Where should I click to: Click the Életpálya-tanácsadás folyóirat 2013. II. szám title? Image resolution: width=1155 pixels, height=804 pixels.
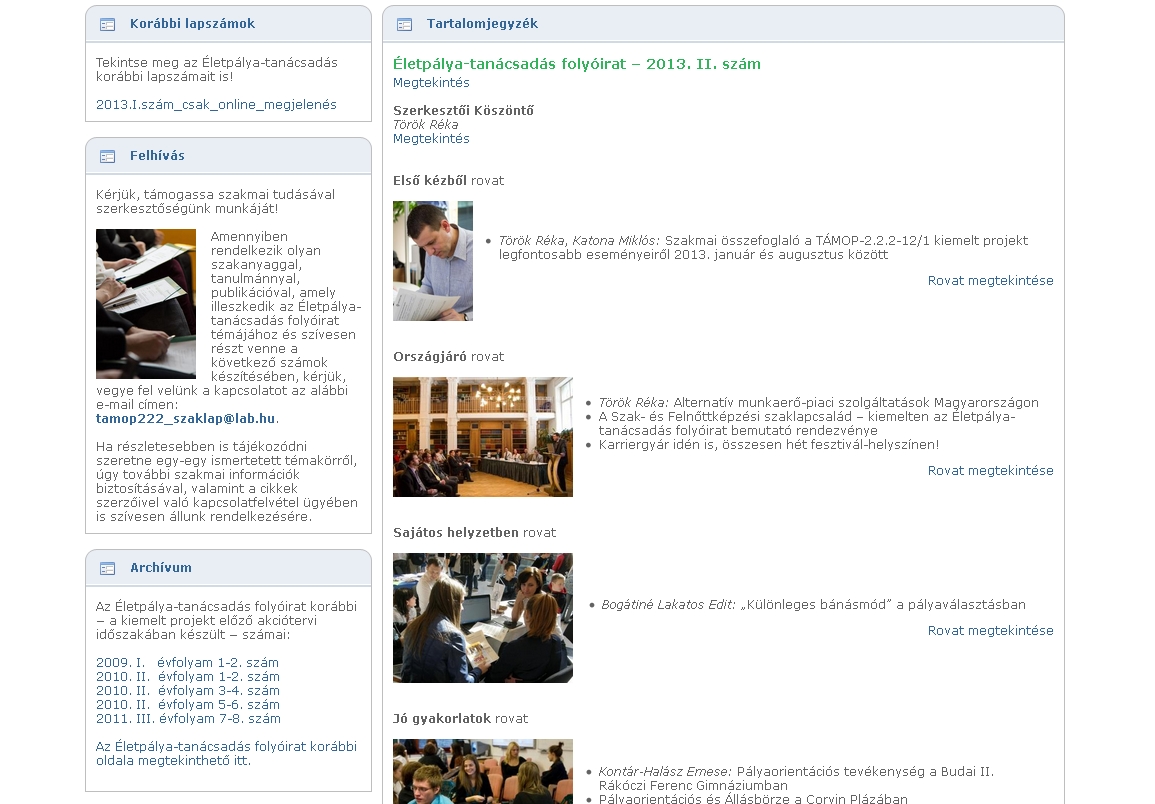coord(577,64)
